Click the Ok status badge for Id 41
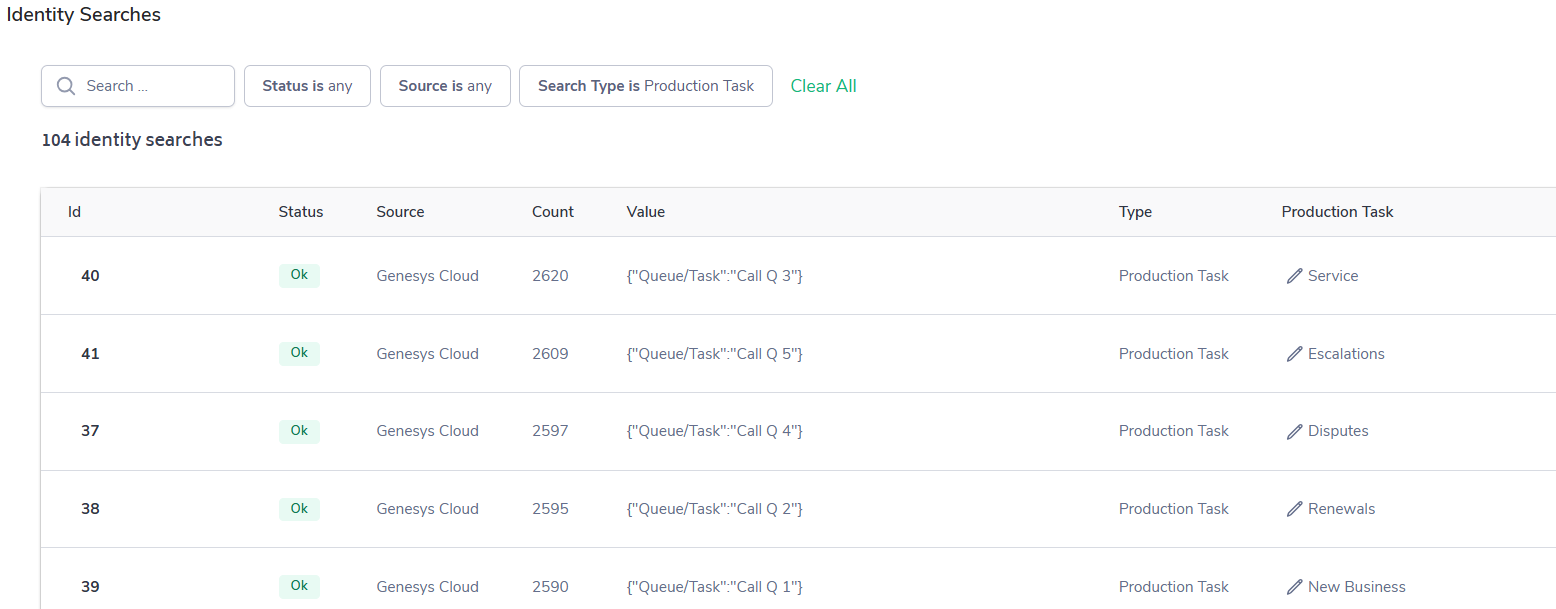Image resolution: width=1556 pixels, height=609 pixels. point(299,353)
